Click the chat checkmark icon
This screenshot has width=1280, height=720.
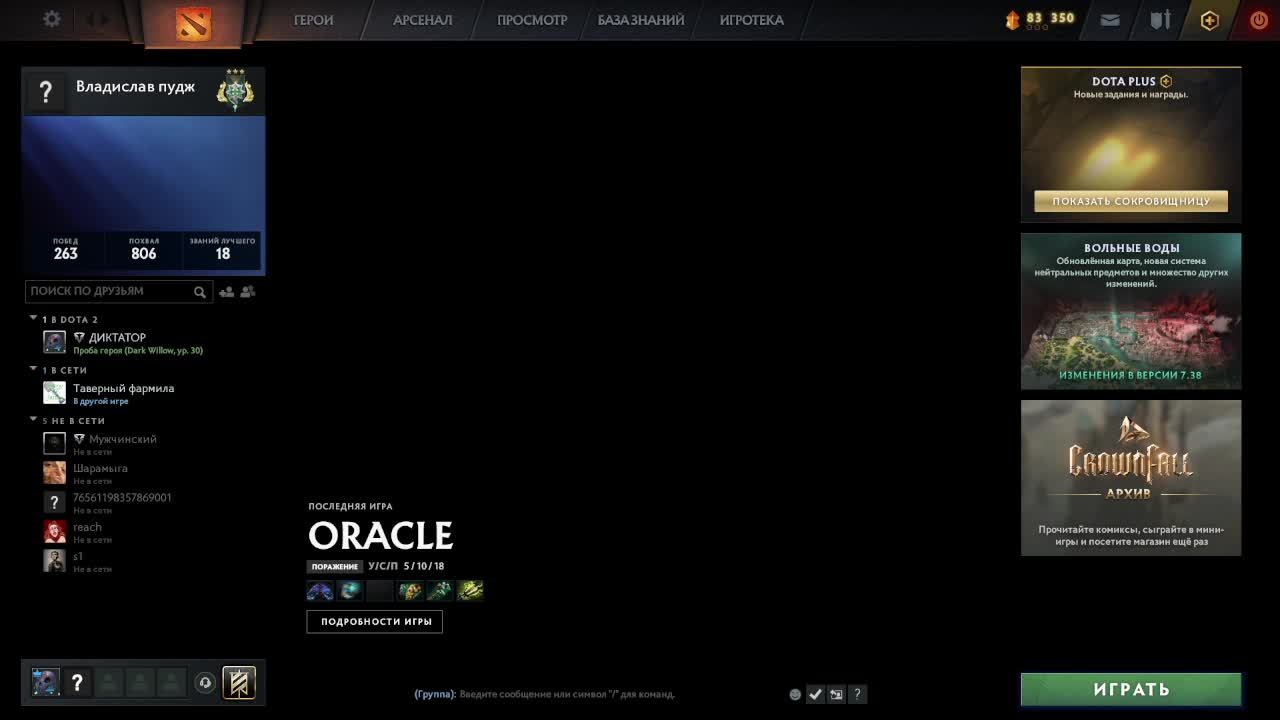tap(815, 694)
